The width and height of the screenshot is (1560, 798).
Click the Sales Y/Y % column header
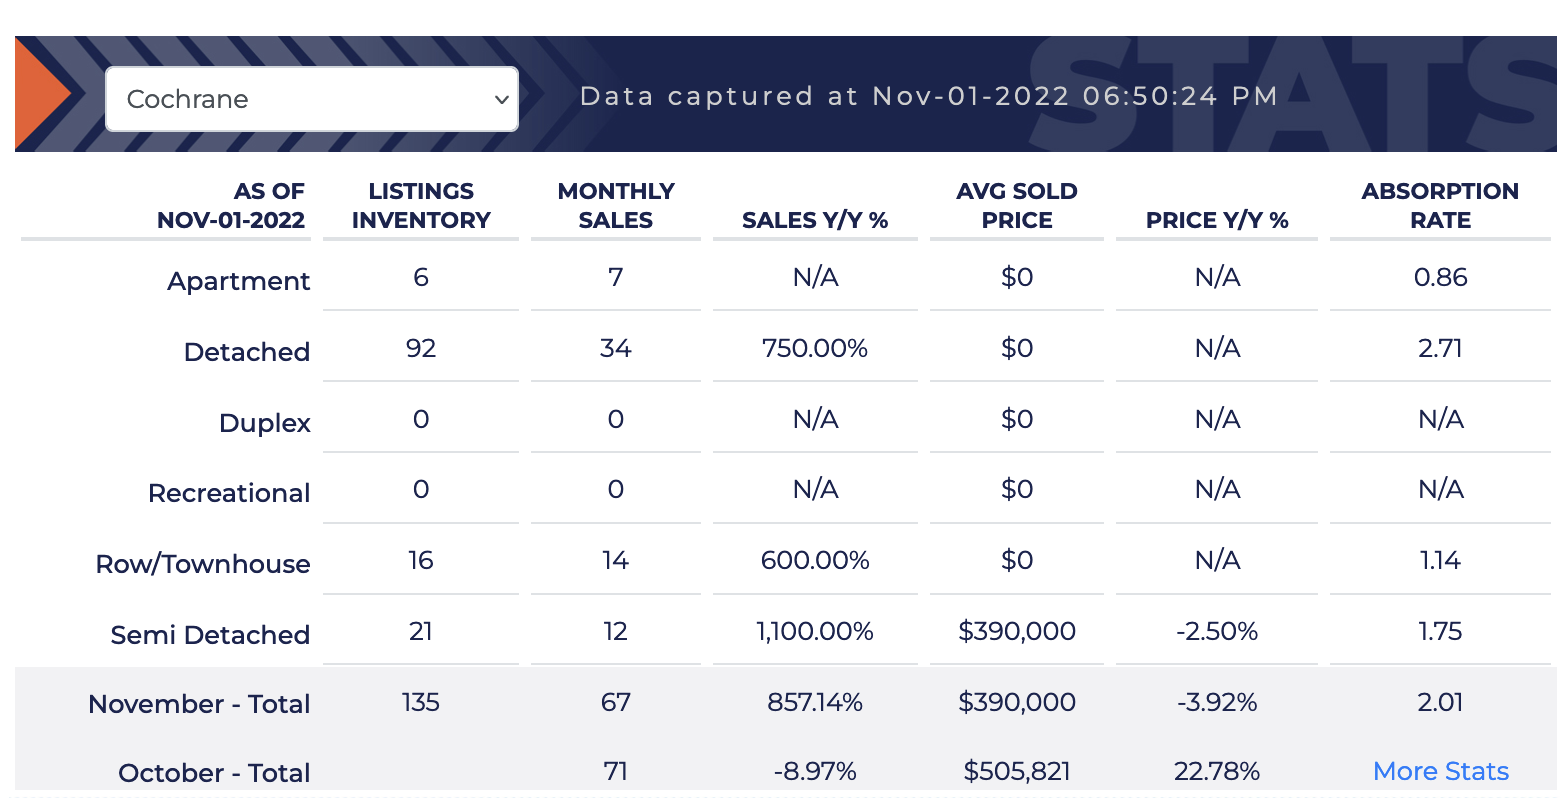click(x=815, y=220)
